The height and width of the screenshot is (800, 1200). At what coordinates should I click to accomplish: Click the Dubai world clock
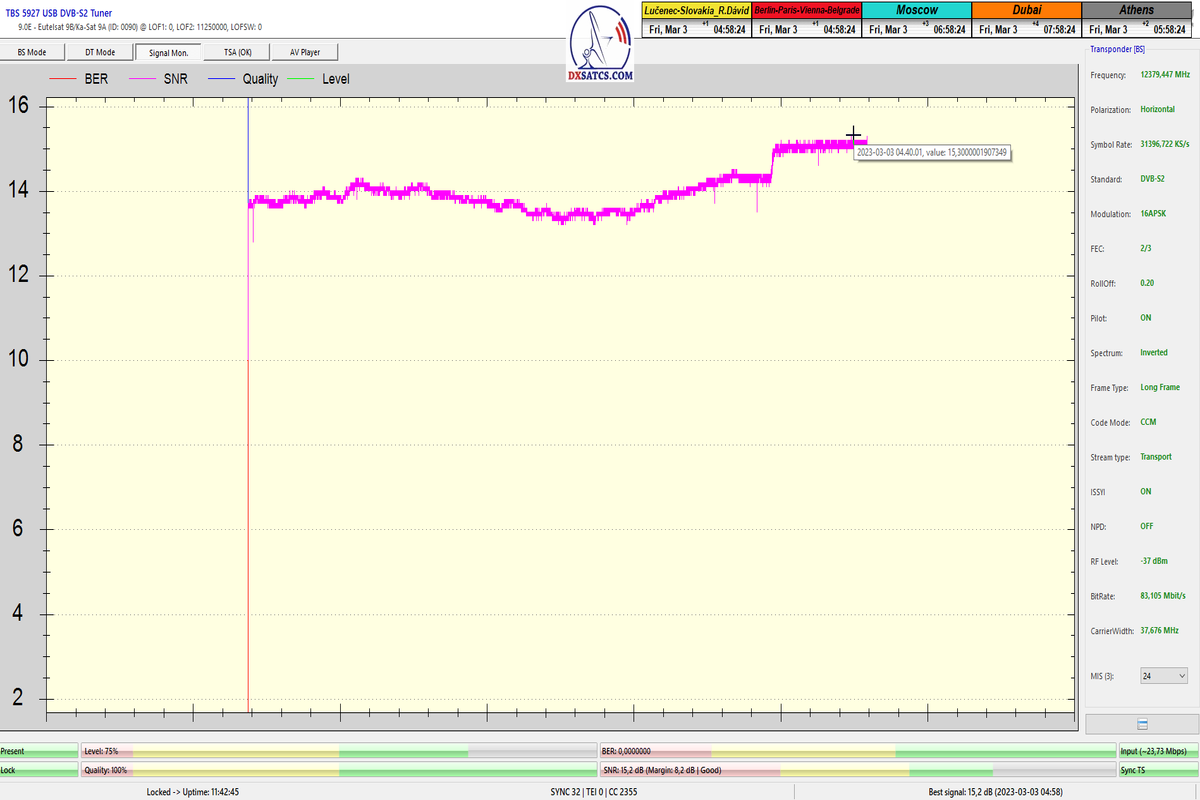[1026, 20]
